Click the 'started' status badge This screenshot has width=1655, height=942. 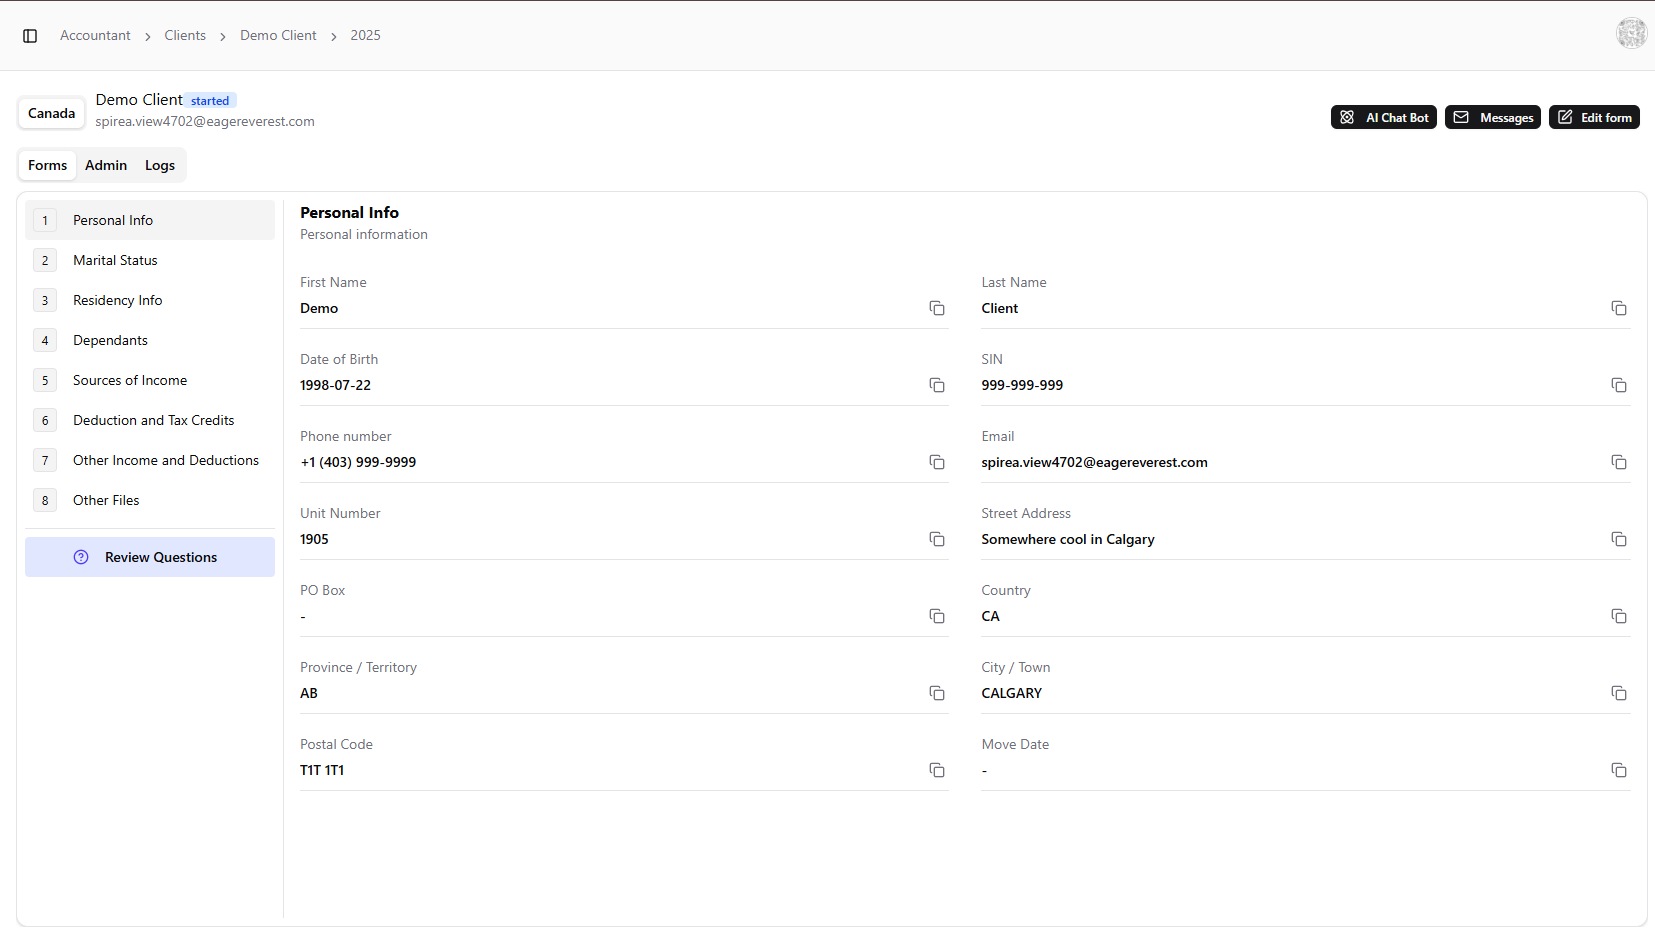pos(210,101)
